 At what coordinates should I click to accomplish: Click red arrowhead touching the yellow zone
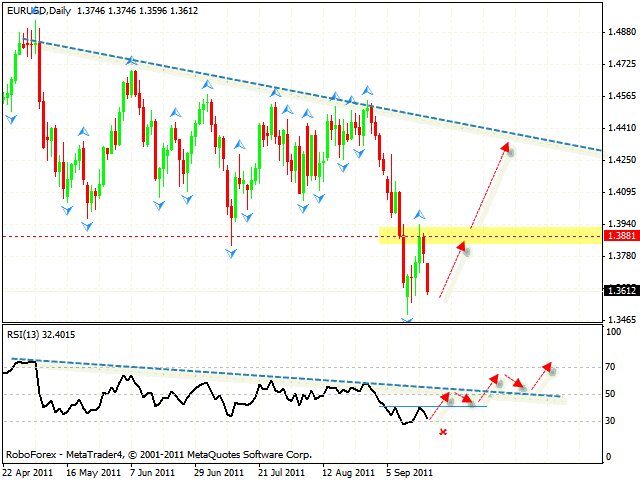462,246
